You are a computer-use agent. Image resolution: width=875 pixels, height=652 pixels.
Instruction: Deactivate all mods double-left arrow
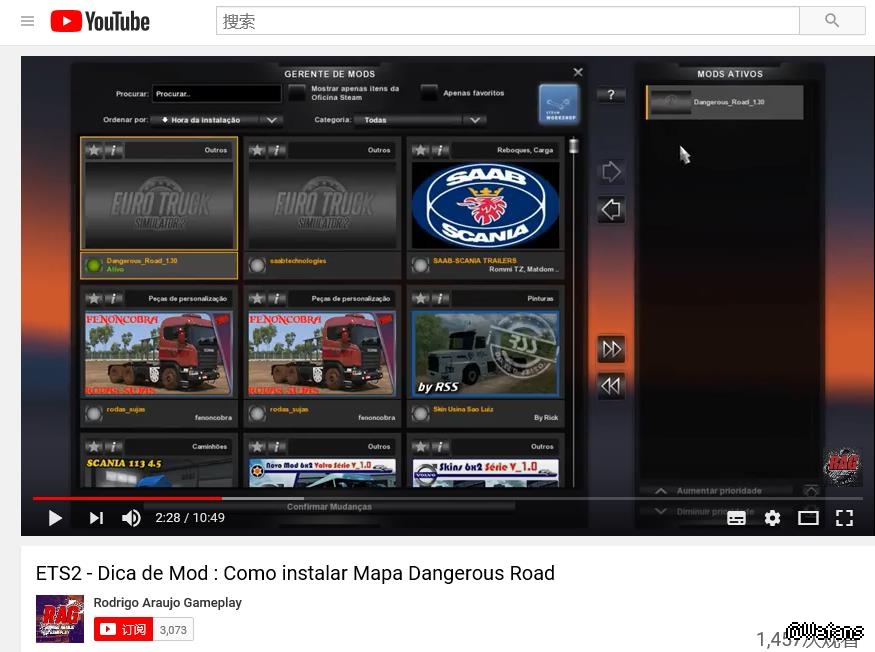[611, 386]
